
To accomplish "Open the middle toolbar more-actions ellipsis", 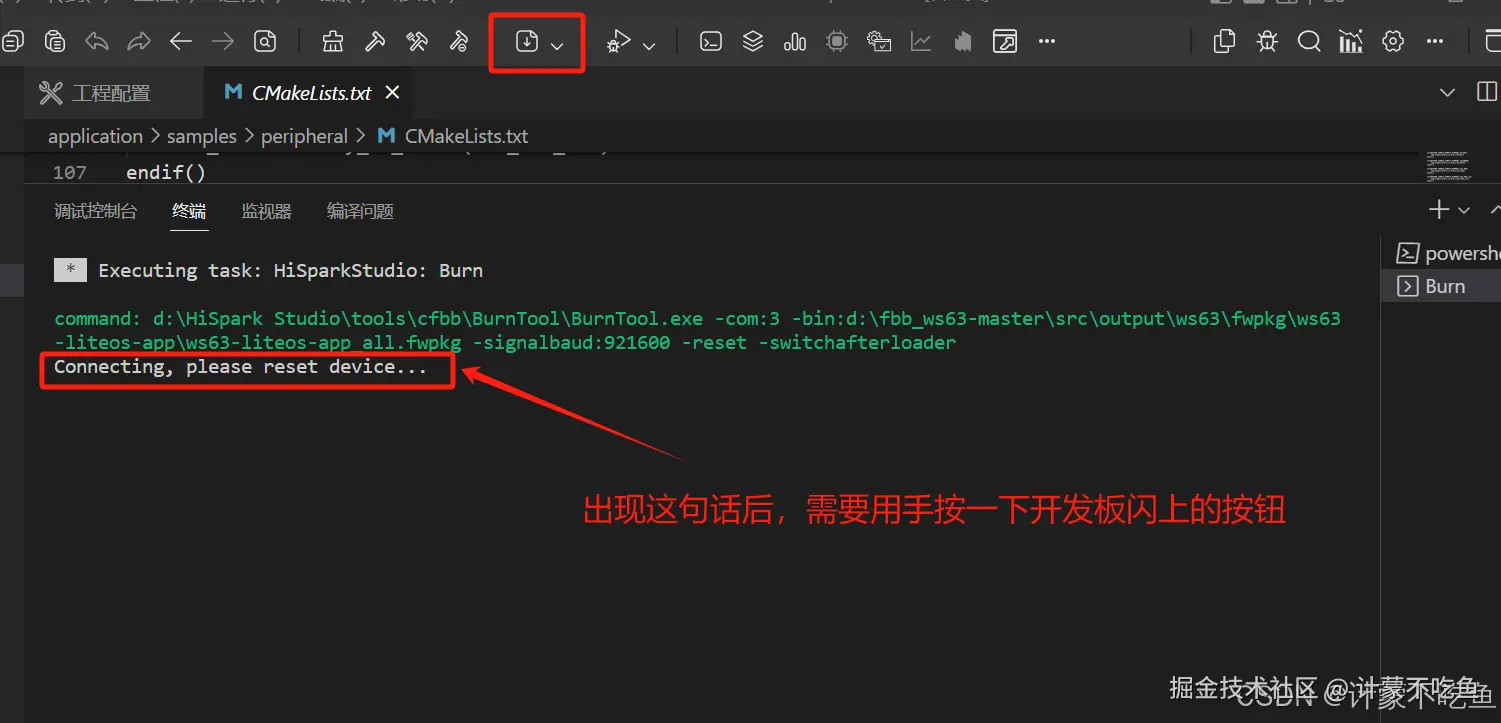I will (x=1047, y=41).
